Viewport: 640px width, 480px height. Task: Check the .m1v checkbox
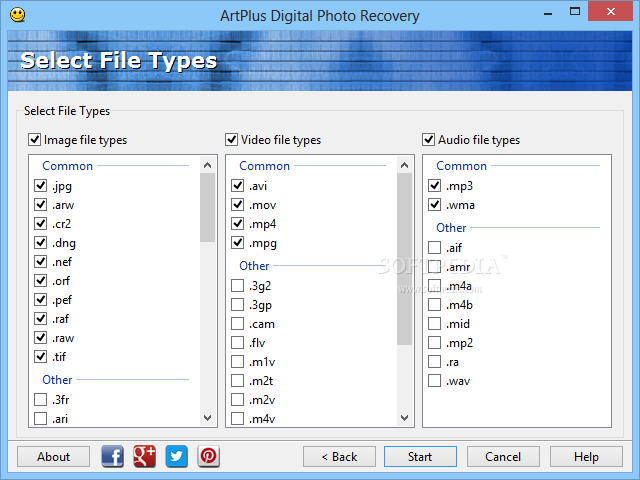pos(238,362)
